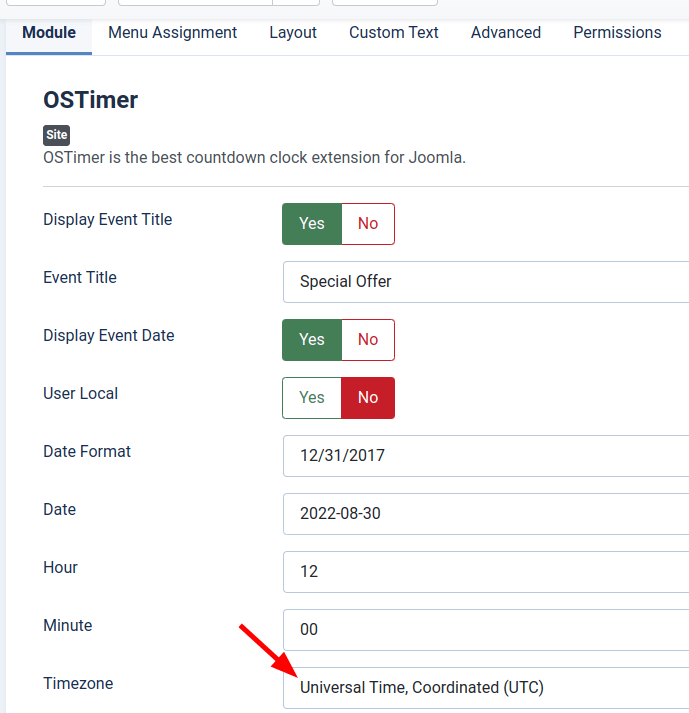This screenshot has width=689, height=713.
Task: Open the Minute selector showing 00
Action: [486, 630]
